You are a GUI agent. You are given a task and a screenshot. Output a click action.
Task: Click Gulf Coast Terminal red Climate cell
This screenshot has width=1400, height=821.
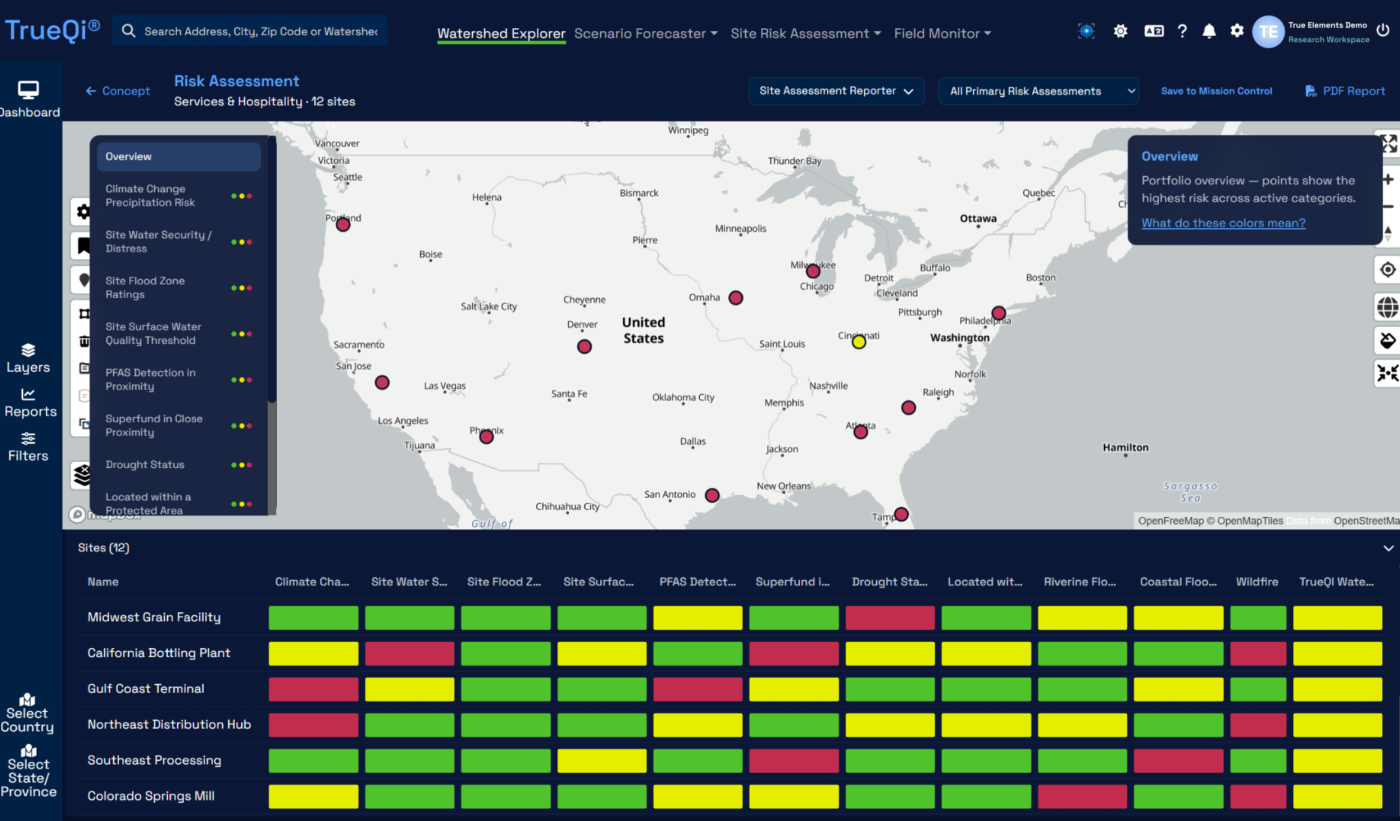click(313, 690)
